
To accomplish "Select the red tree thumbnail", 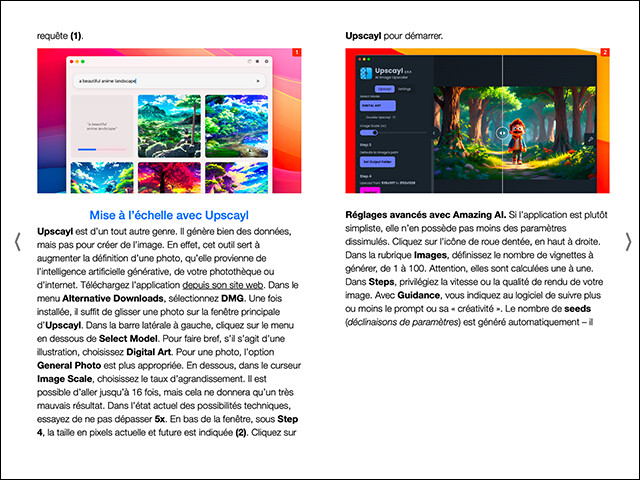I will point(169,178).
